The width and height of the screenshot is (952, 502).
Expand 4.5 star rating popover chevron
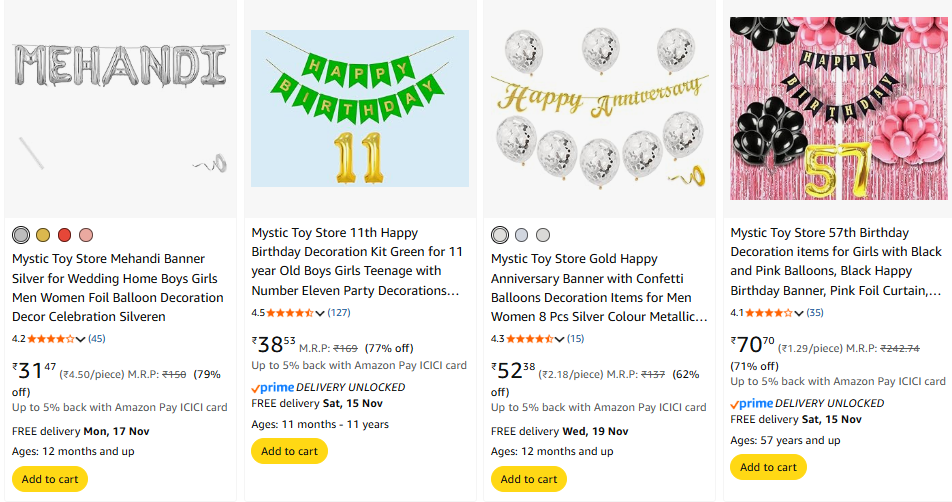click(x=320, y=313)
